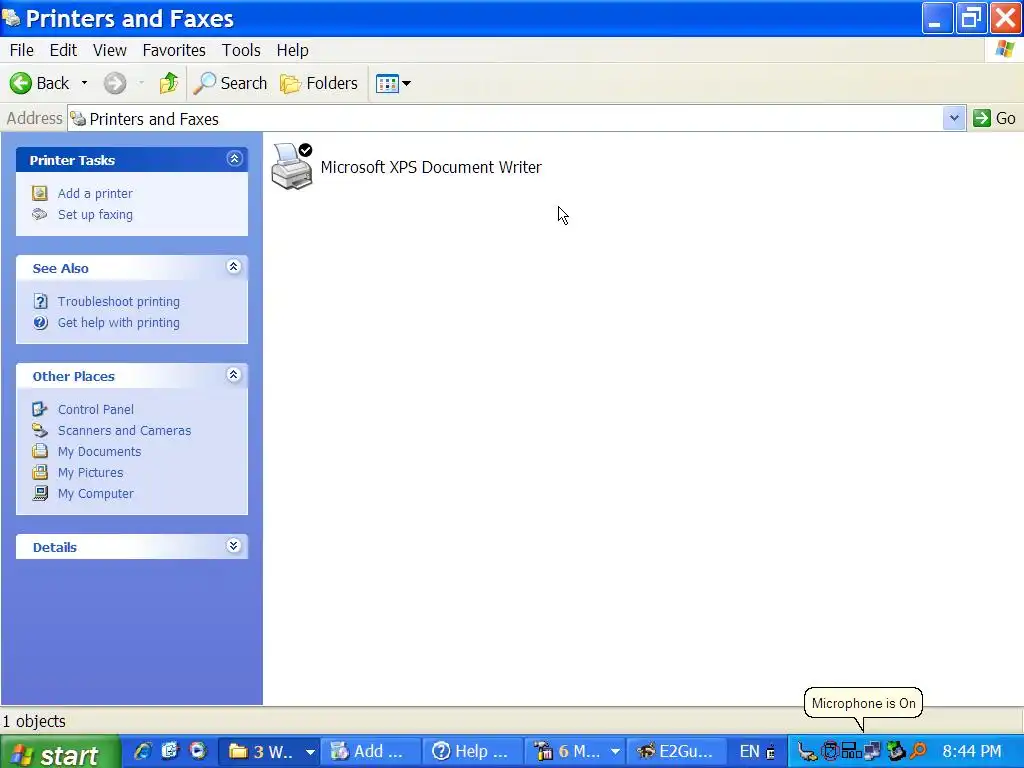Open the Tools menu
Viewport: 1024px width, 768px height.
241,50
